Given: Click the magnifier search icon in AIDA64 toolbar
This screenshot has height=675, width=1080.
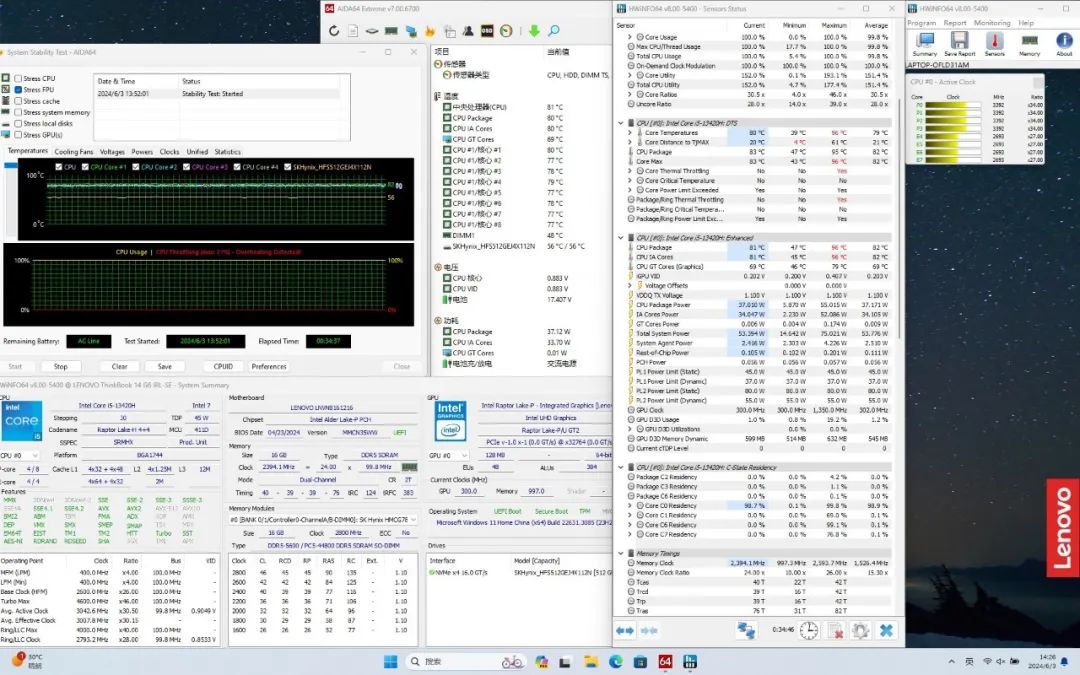Looking at the screenshot, I should [553, 30].
